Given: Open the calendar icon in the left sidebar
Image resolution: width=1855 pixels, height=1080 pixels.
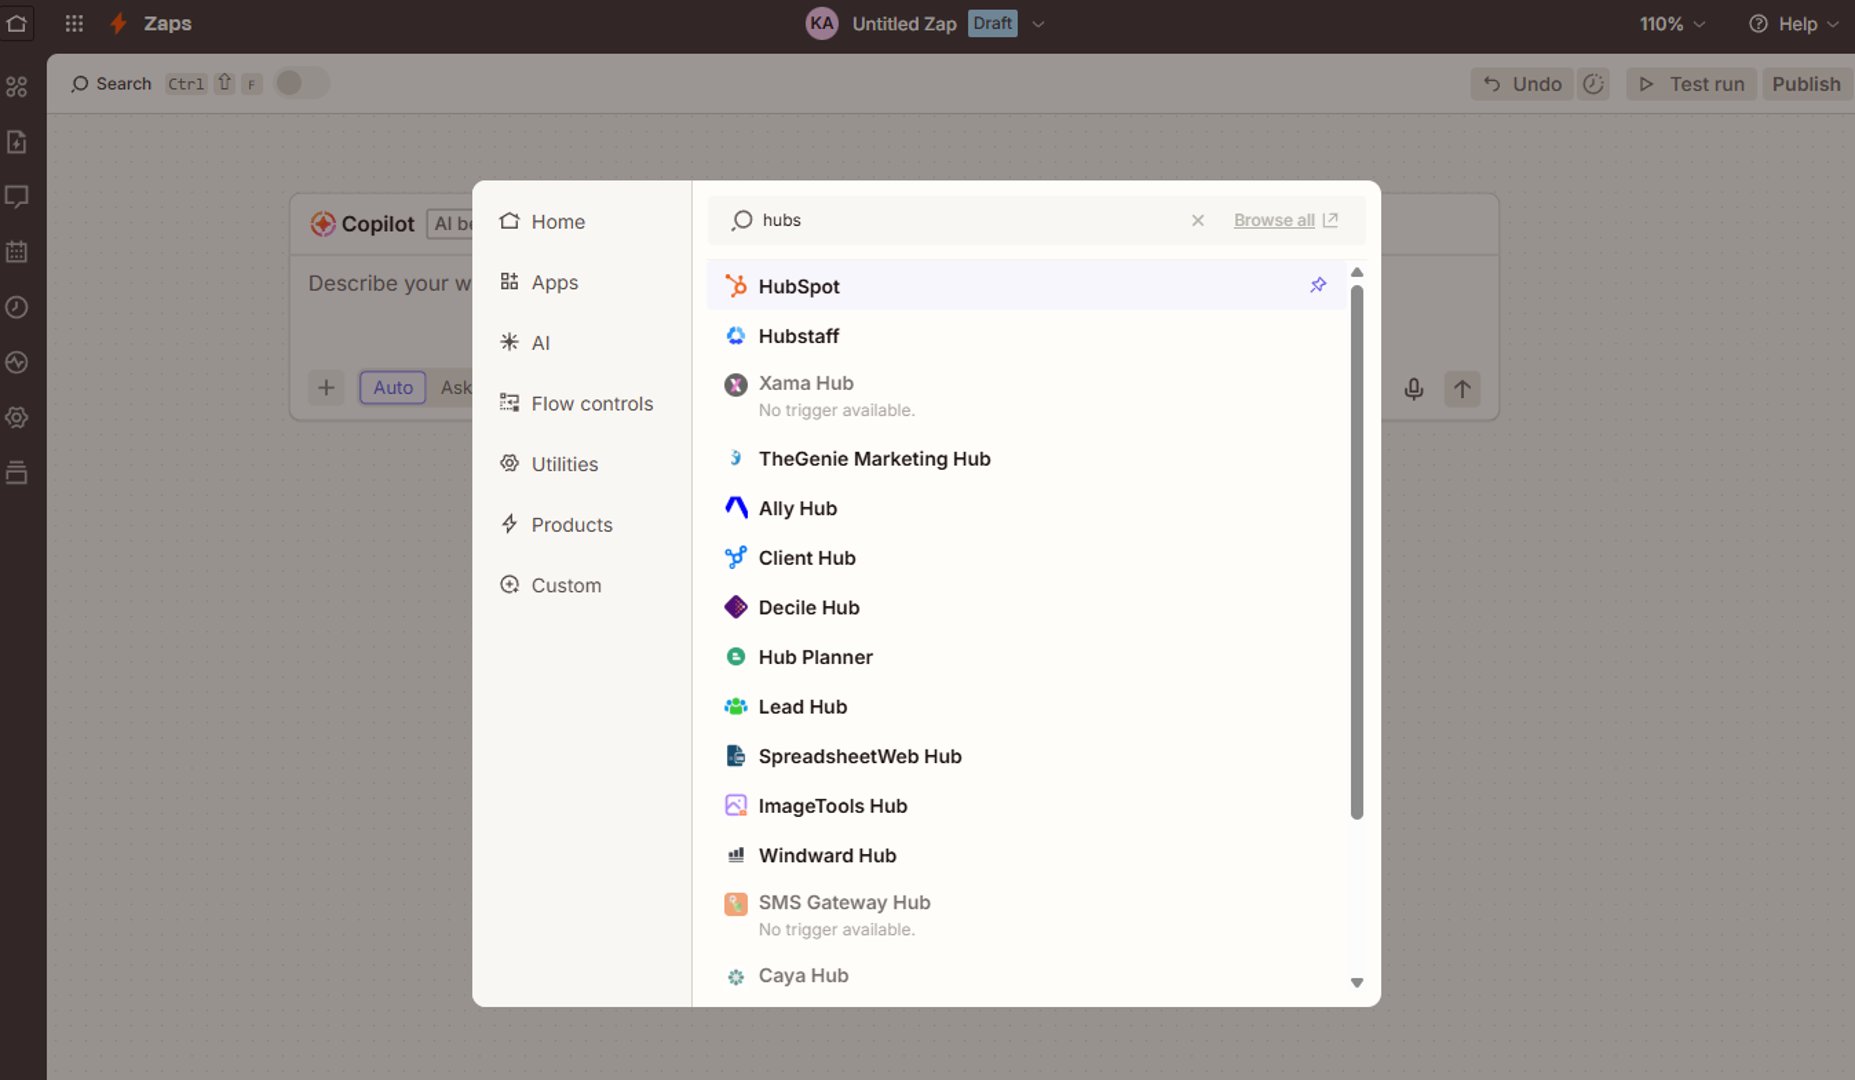Looking at the screenshot, I should pyautogui.click(x=16, y=251).
